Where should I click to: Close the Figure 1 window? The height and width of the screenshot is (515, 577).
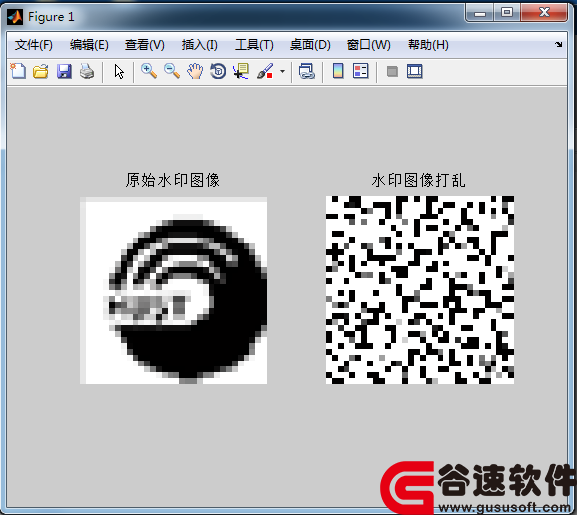tap(544, 13)
